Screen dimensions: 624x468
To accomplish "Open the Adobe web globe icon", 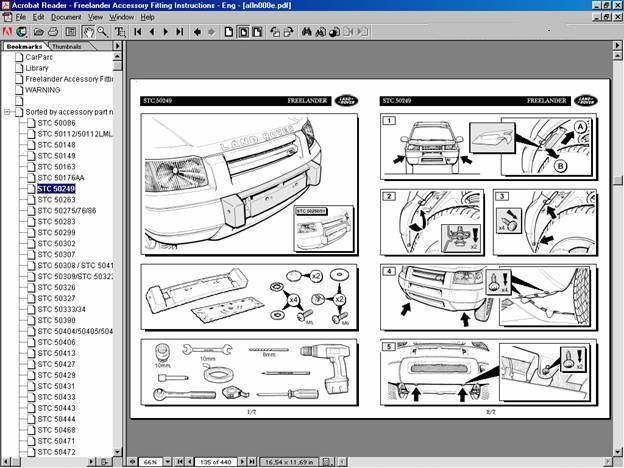I will (21, 32).
